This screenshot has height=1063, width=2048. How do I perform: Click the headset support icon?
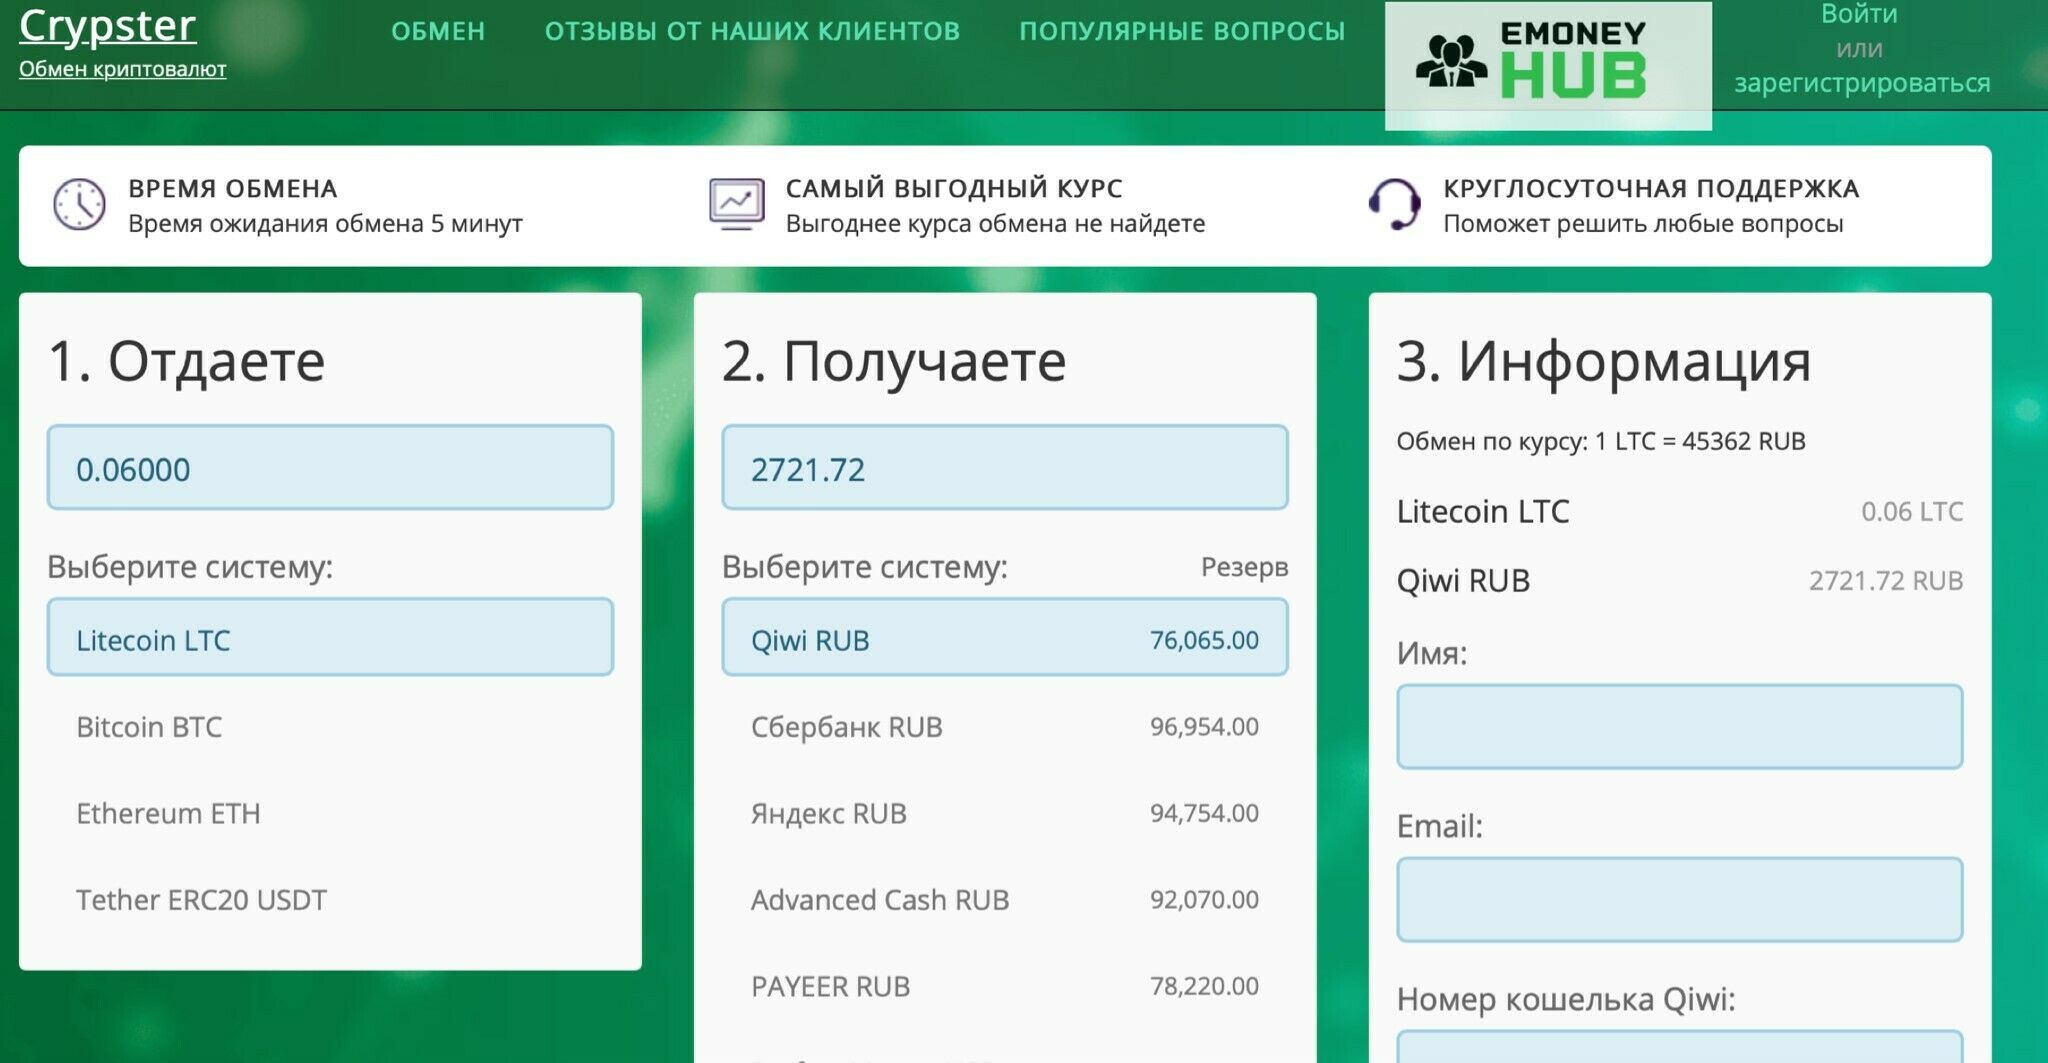pyautogui.click(x=1394, y=205)
